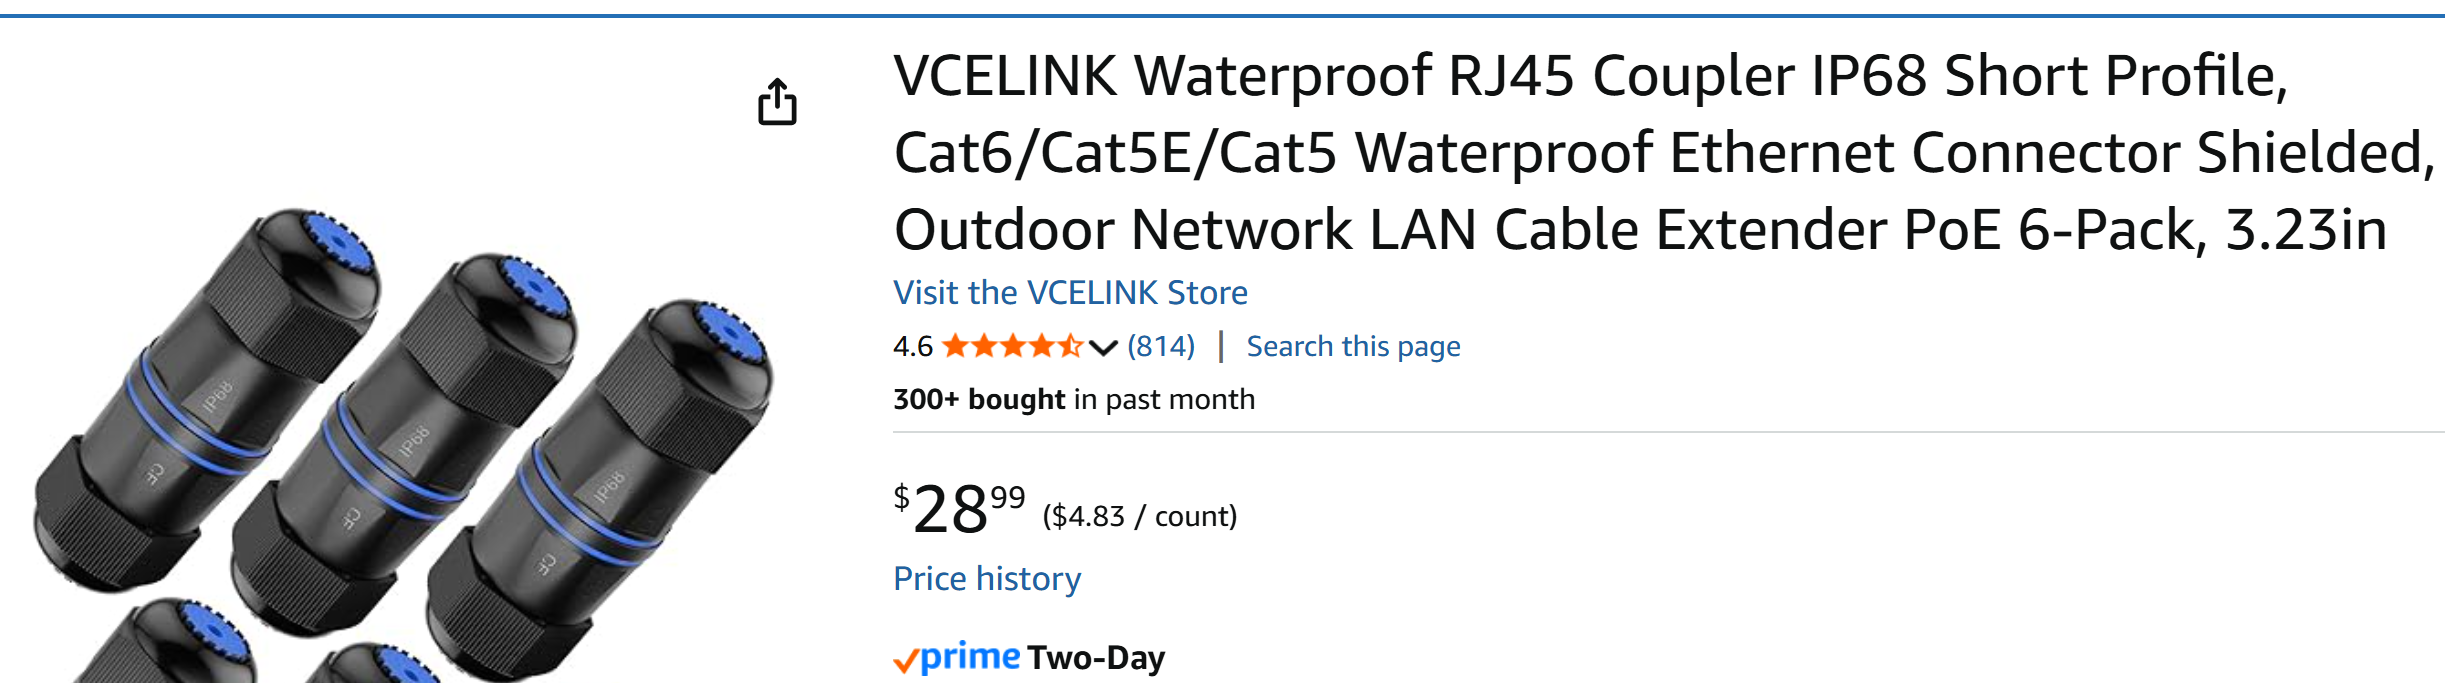
Task: Click the orange star rating icons
Action: 1012,346
